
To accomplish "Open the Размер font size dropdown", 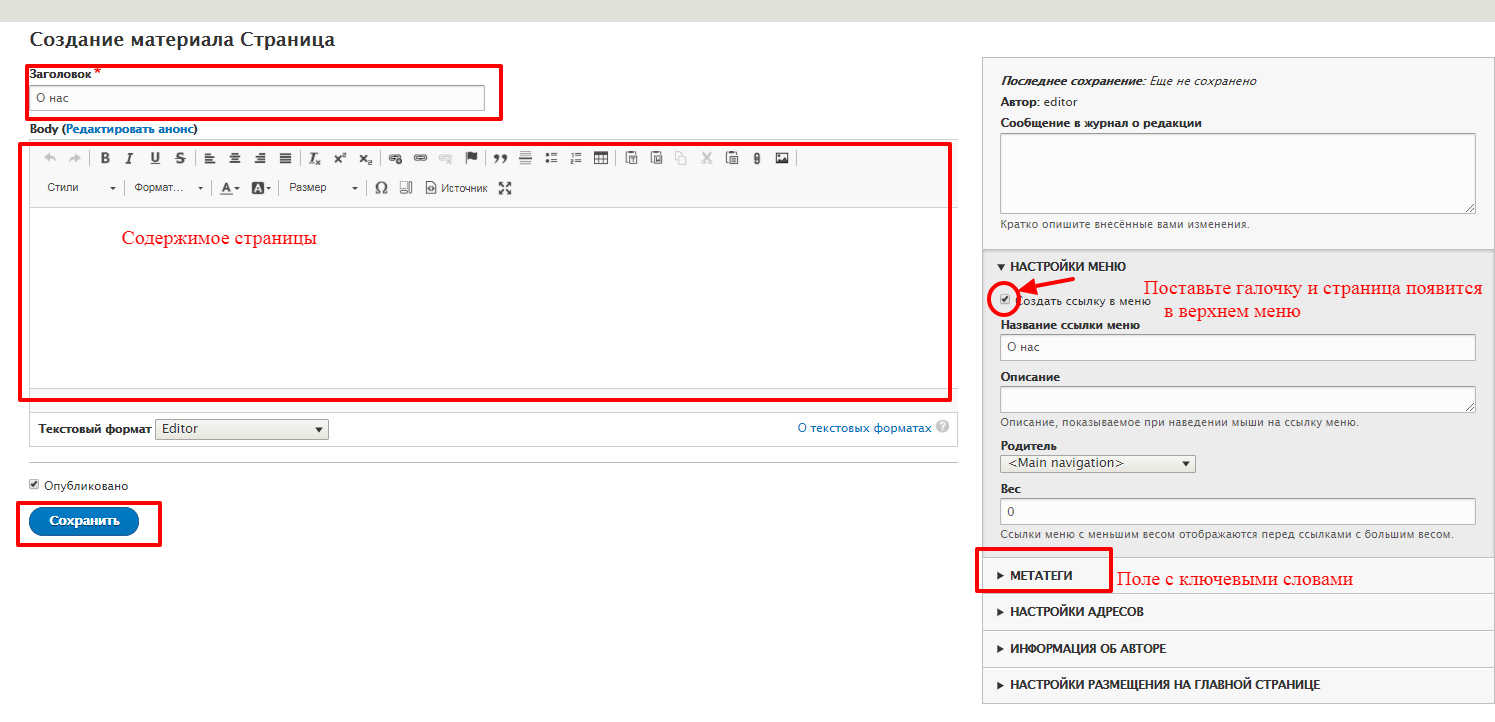I will point(323,188).
